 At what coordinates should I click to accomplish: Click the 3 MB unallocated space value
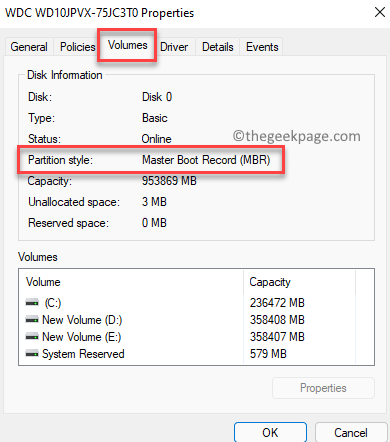click(x=154, y=202)
